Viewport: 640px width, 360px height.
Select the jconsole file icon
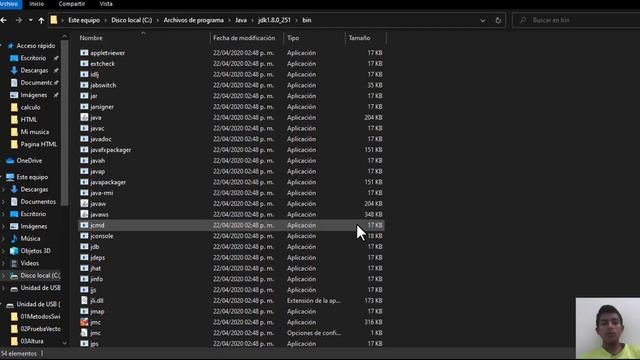(x=84, y=236)
